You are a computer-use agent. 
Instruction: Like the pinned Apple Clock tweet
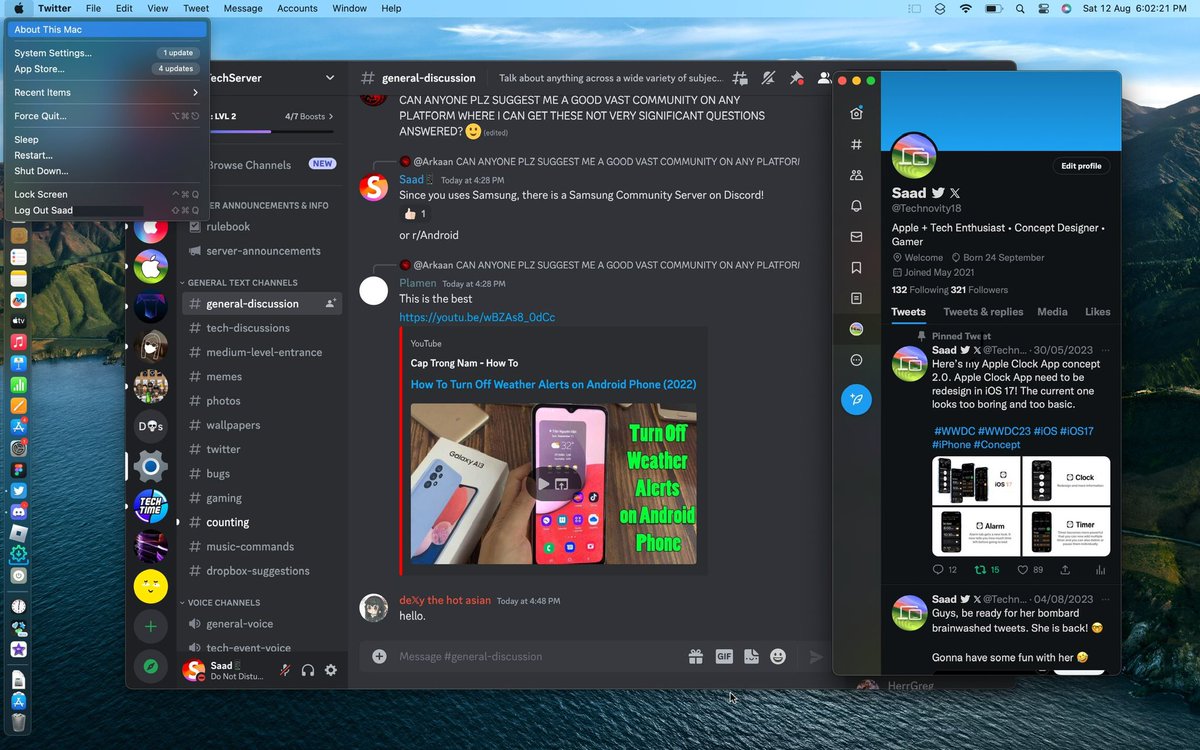pyautogui.click(x=1022, y=570)
